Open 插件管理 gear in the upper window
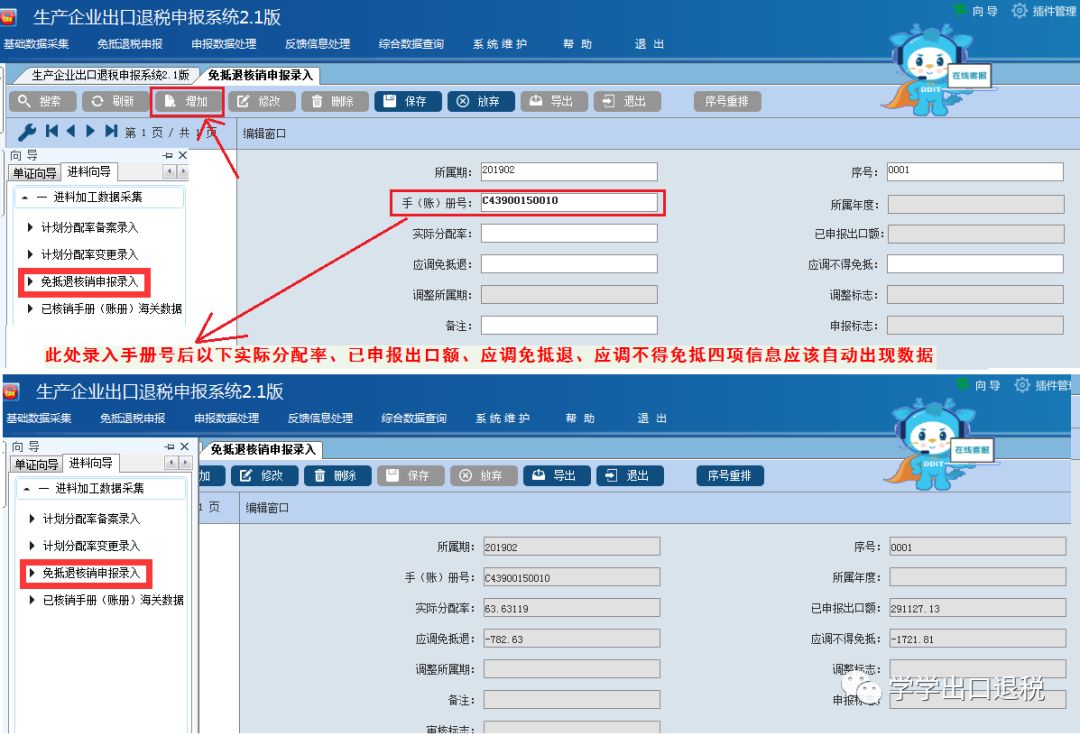 click(1045, 11)
